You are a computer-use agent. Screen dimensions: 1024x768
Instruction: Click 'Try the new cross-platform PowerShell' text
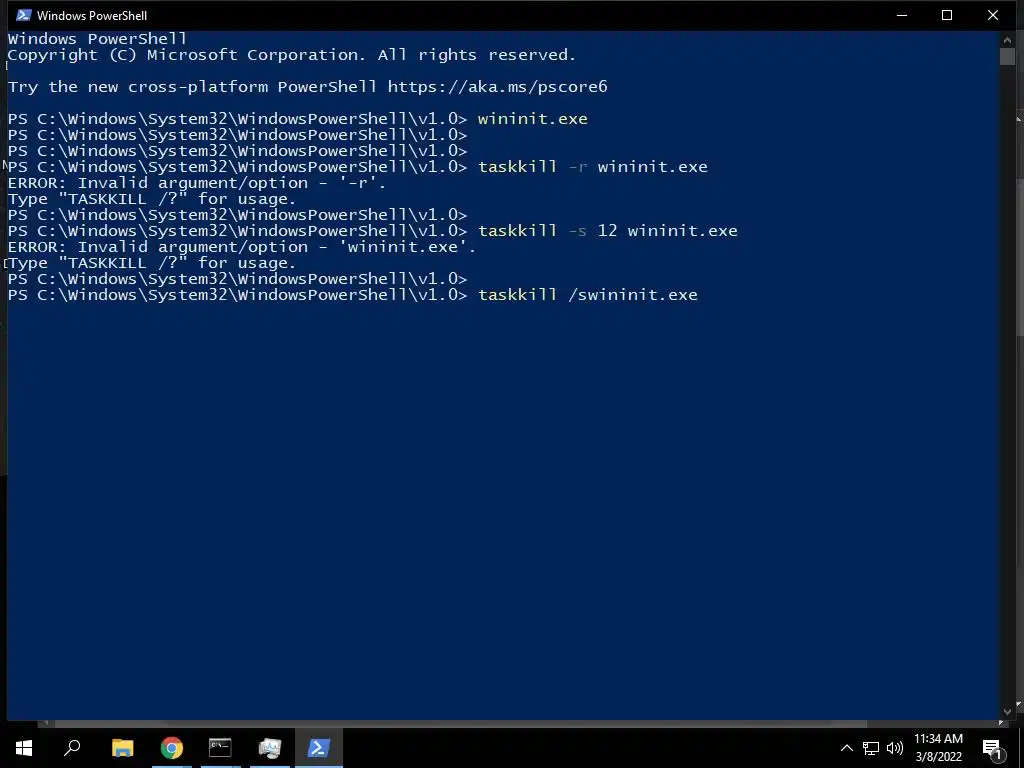(x=192, y=87)
